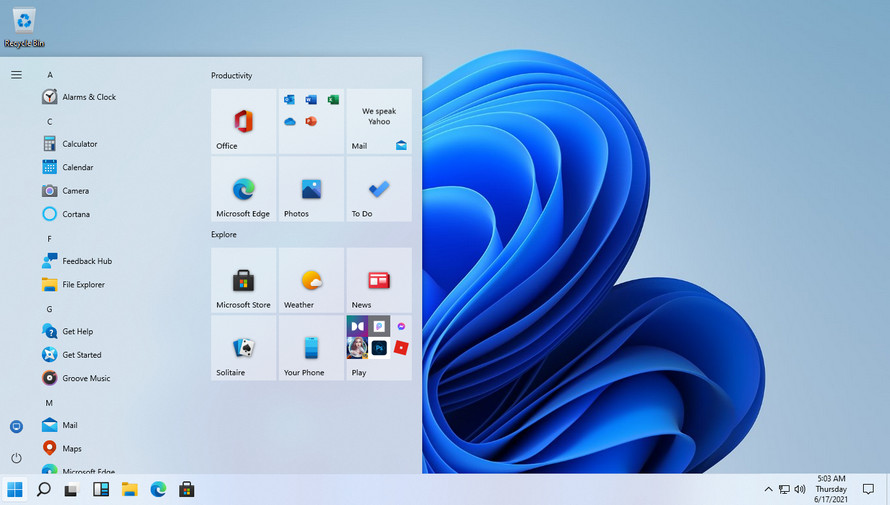Open Mail from the M app list
The height and width of the screenshot is (505, 890).
tap(60, 425)
